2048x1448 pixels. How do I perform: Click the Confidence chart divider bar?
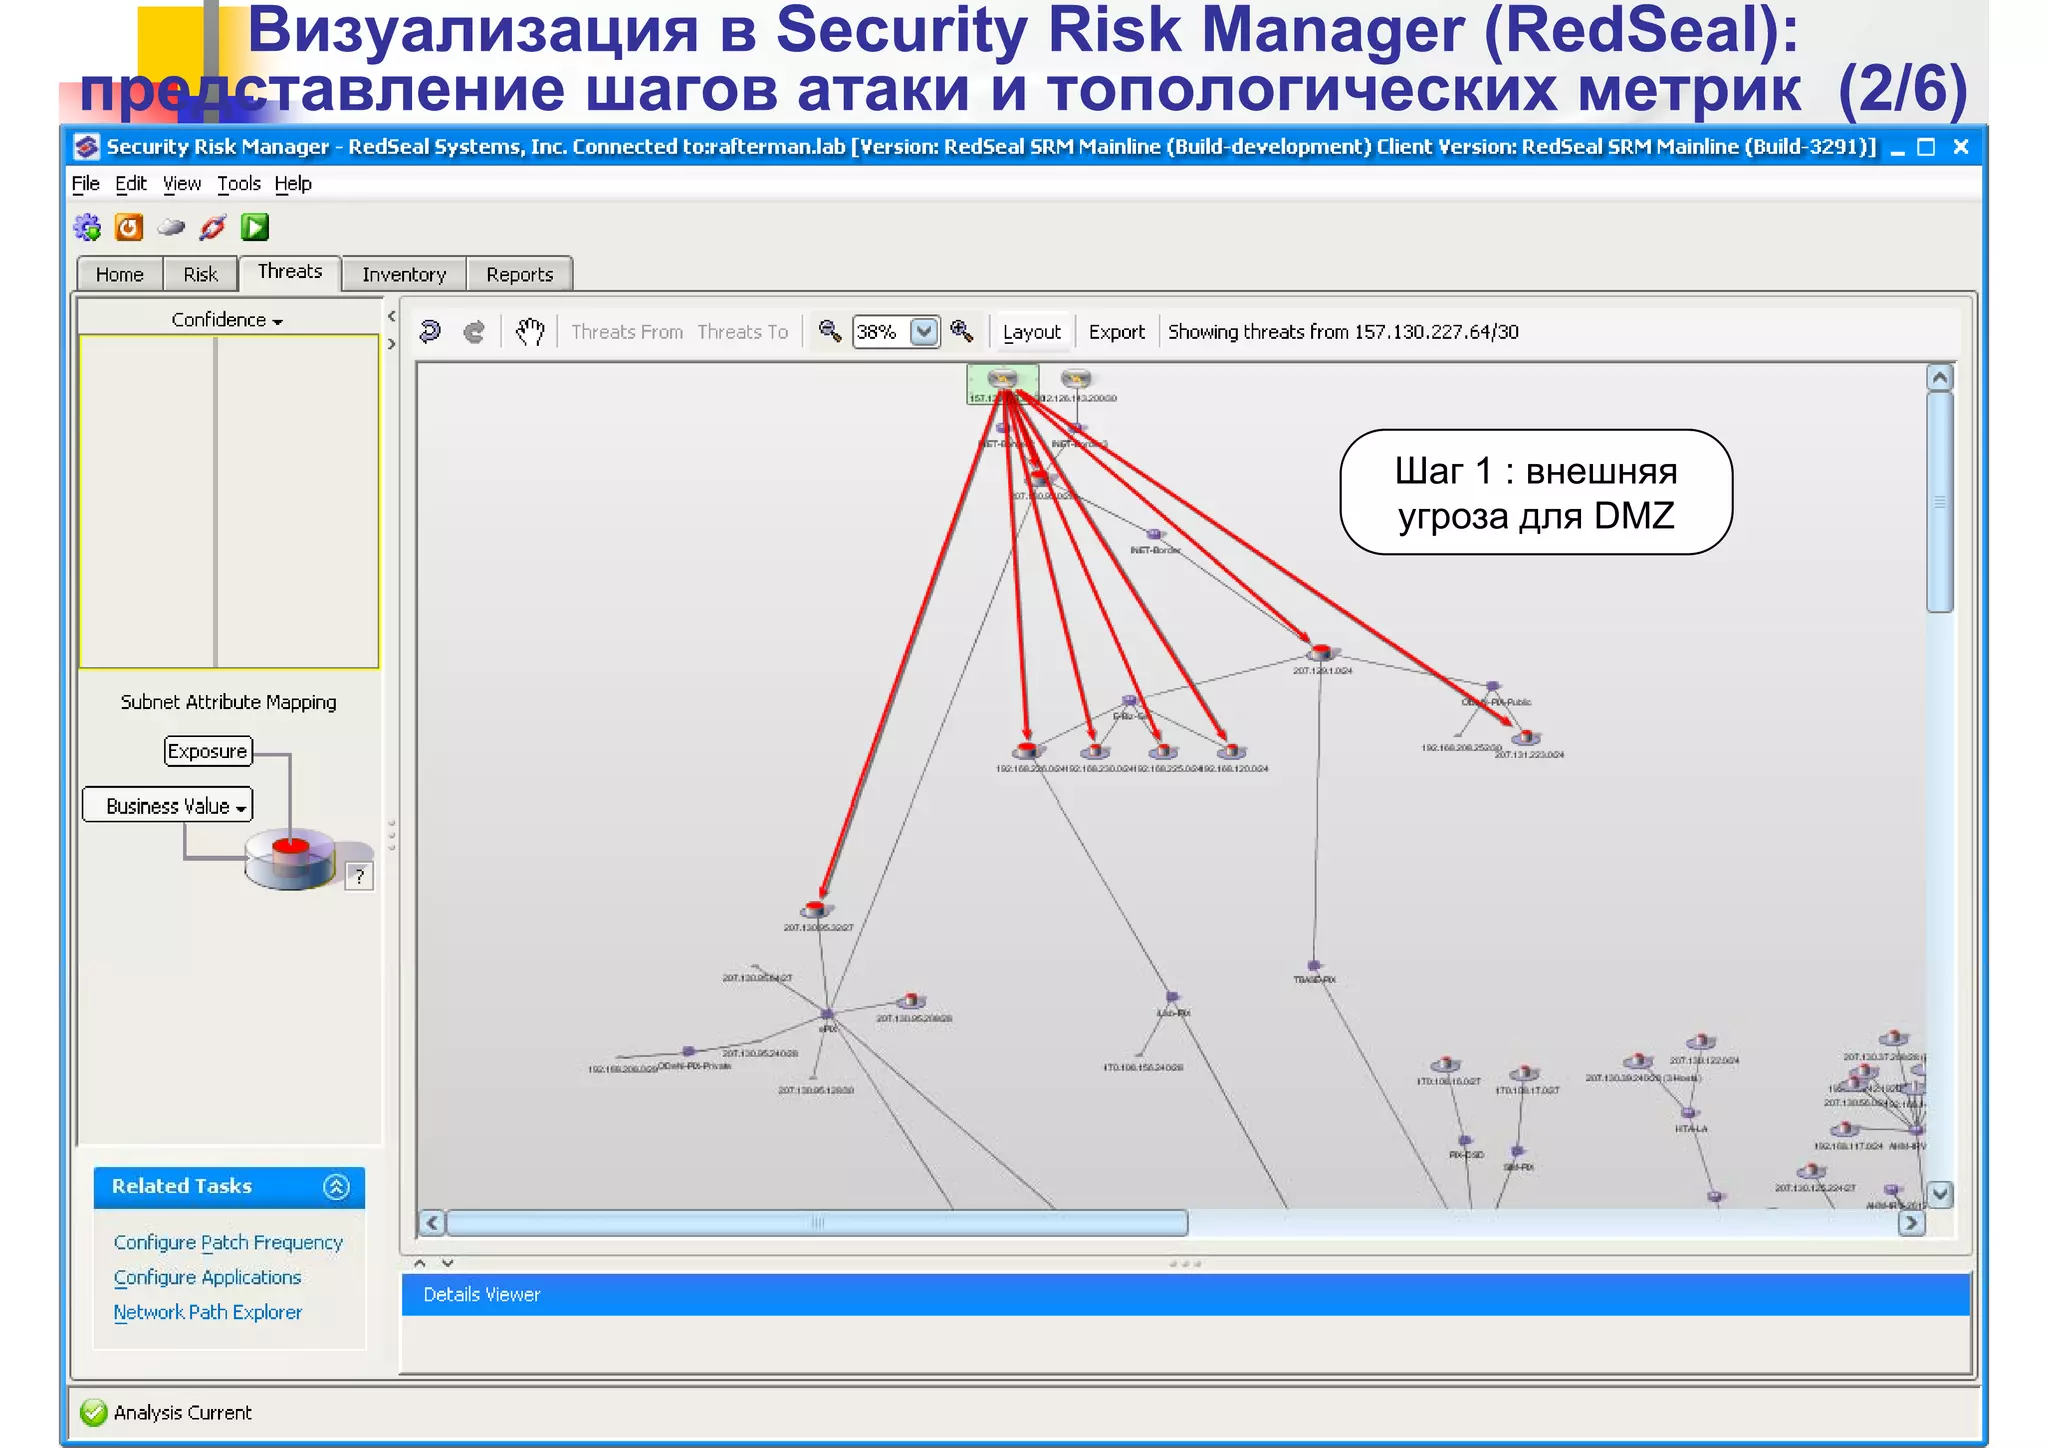point(215,501)
